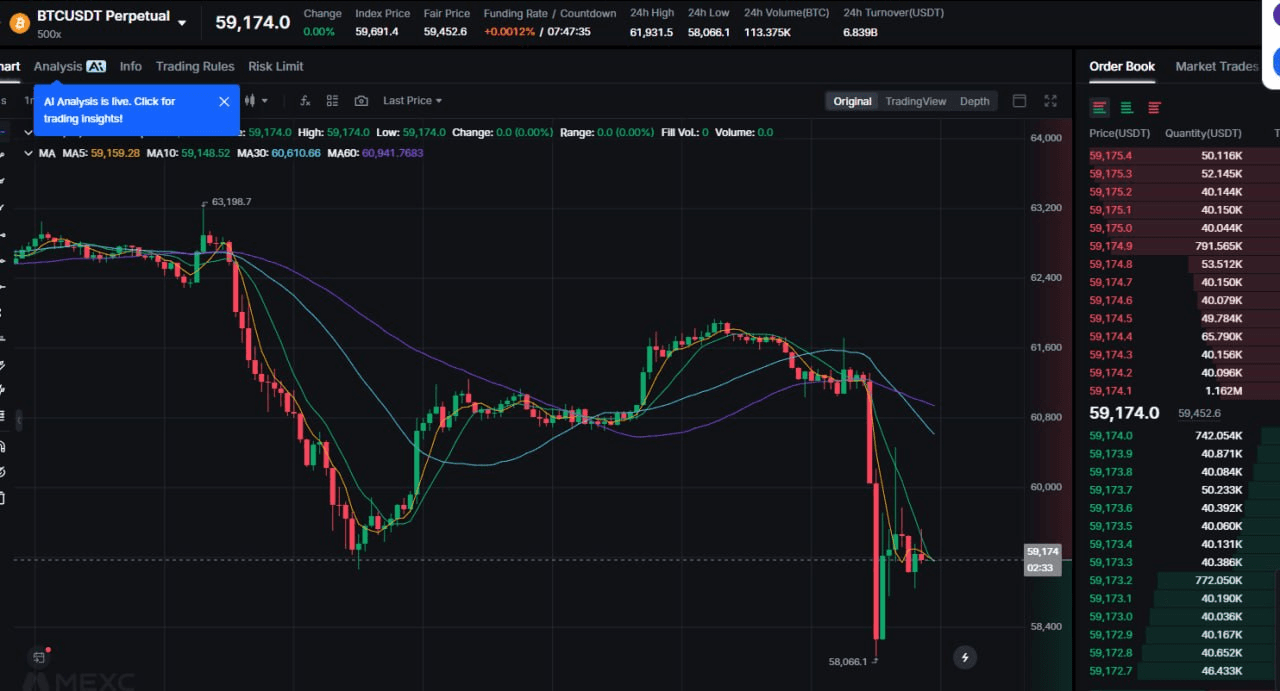Switch chart to TradingView mode
The height and width of the screenshot is (691, 1280).
(x=915, y=101)
